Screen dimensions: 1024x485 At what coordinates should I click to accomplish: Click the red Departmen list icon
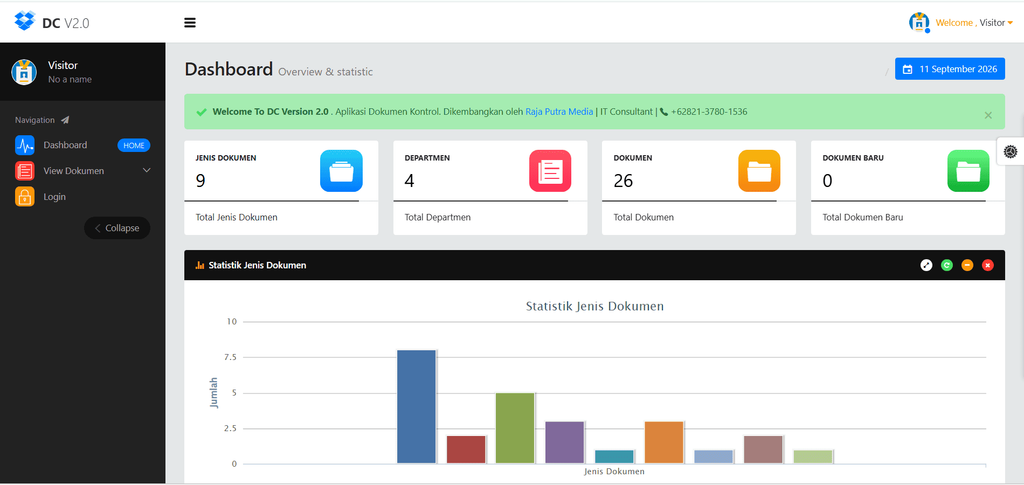pyautogui.click(x=550, y=171)
